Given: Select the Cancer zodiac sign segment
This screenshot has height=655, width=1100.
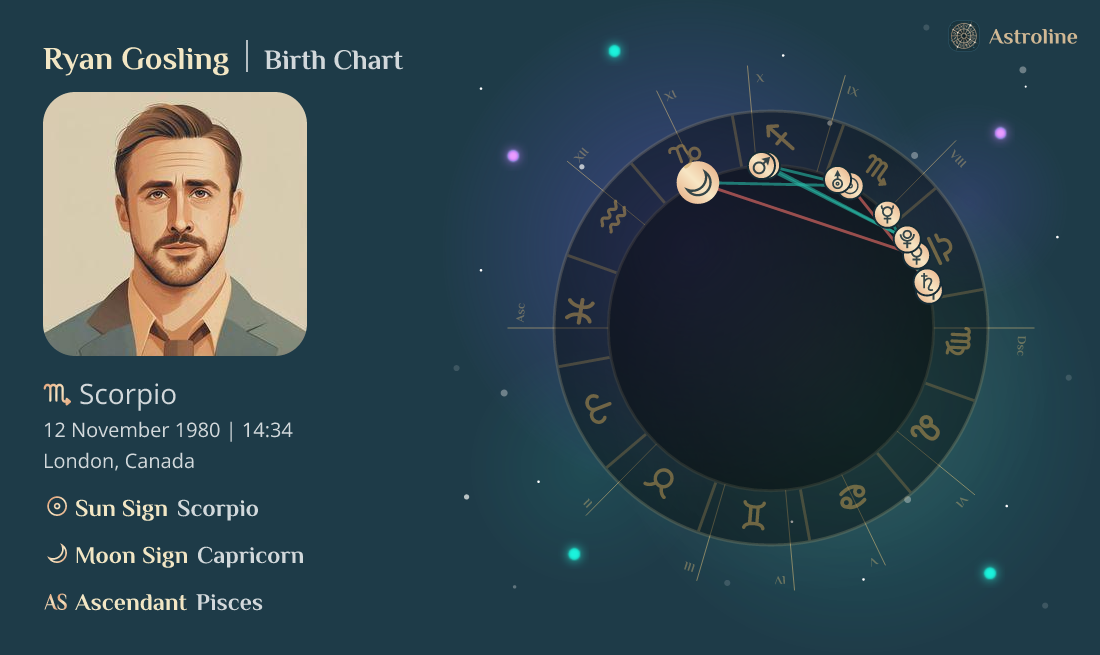Looking at the screenshot, I should click(852, 495).
